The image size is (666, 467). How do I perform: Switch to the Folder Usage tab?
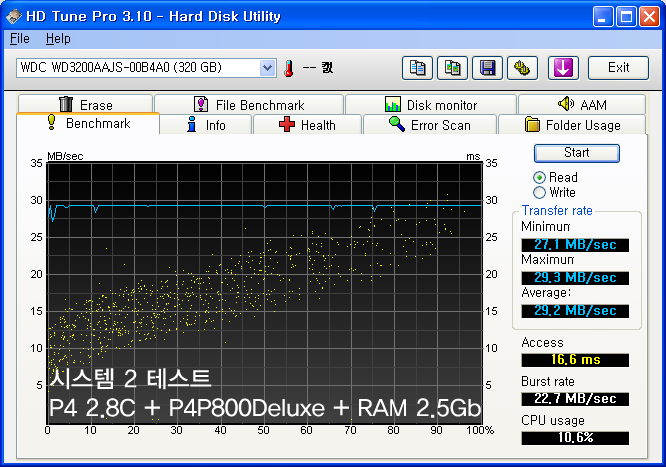572,125
